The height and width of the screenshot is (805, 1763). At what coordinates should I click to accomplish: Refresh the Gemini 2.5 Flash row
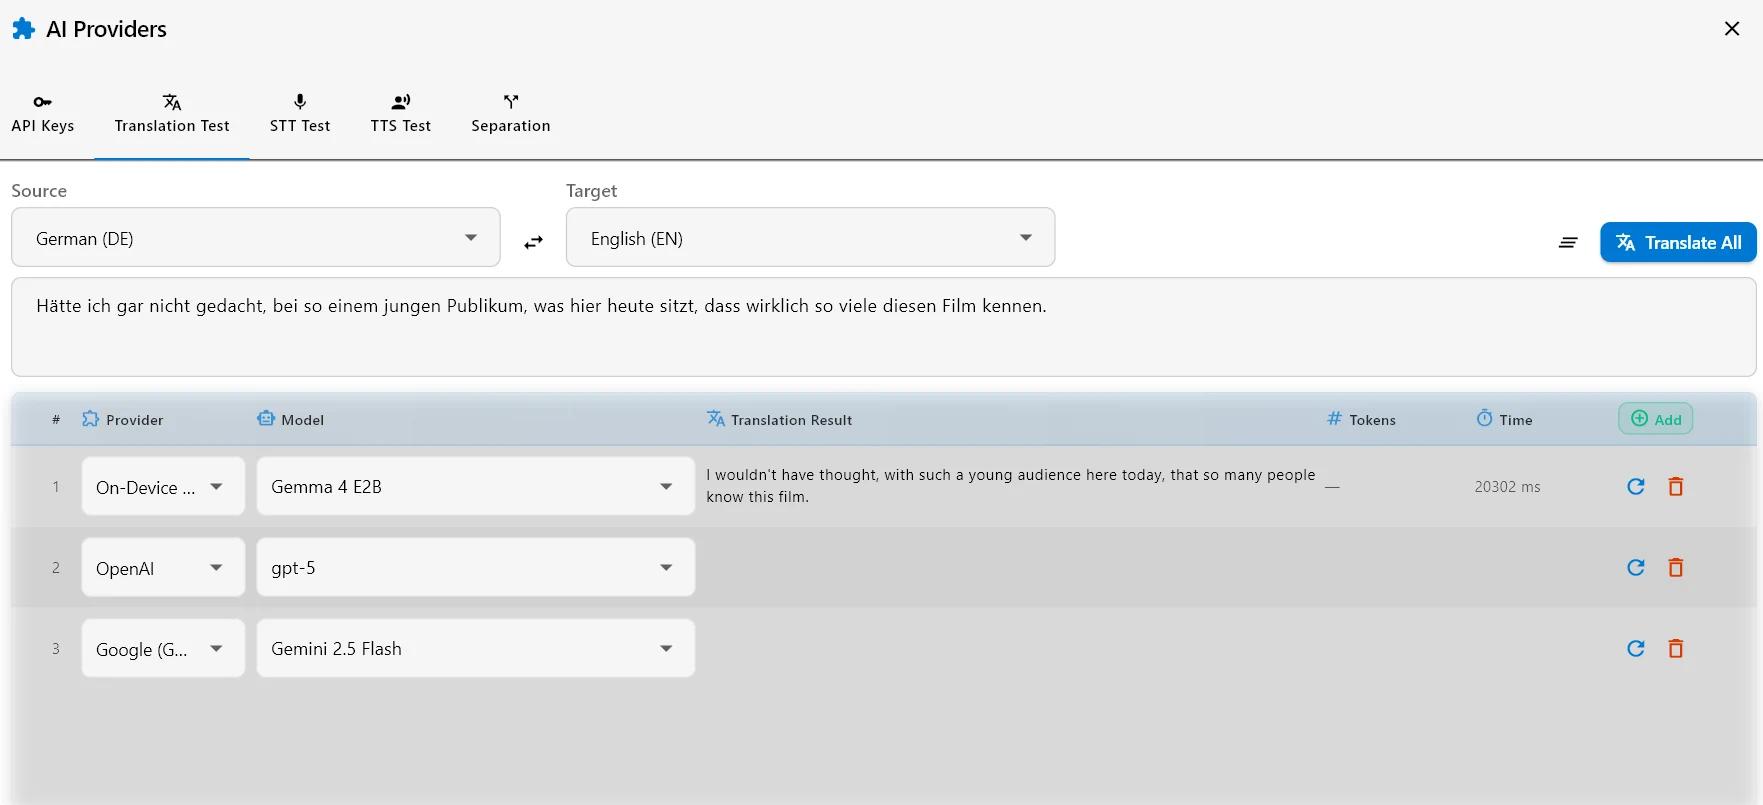pyautogui.click(x=1636, y=649)
